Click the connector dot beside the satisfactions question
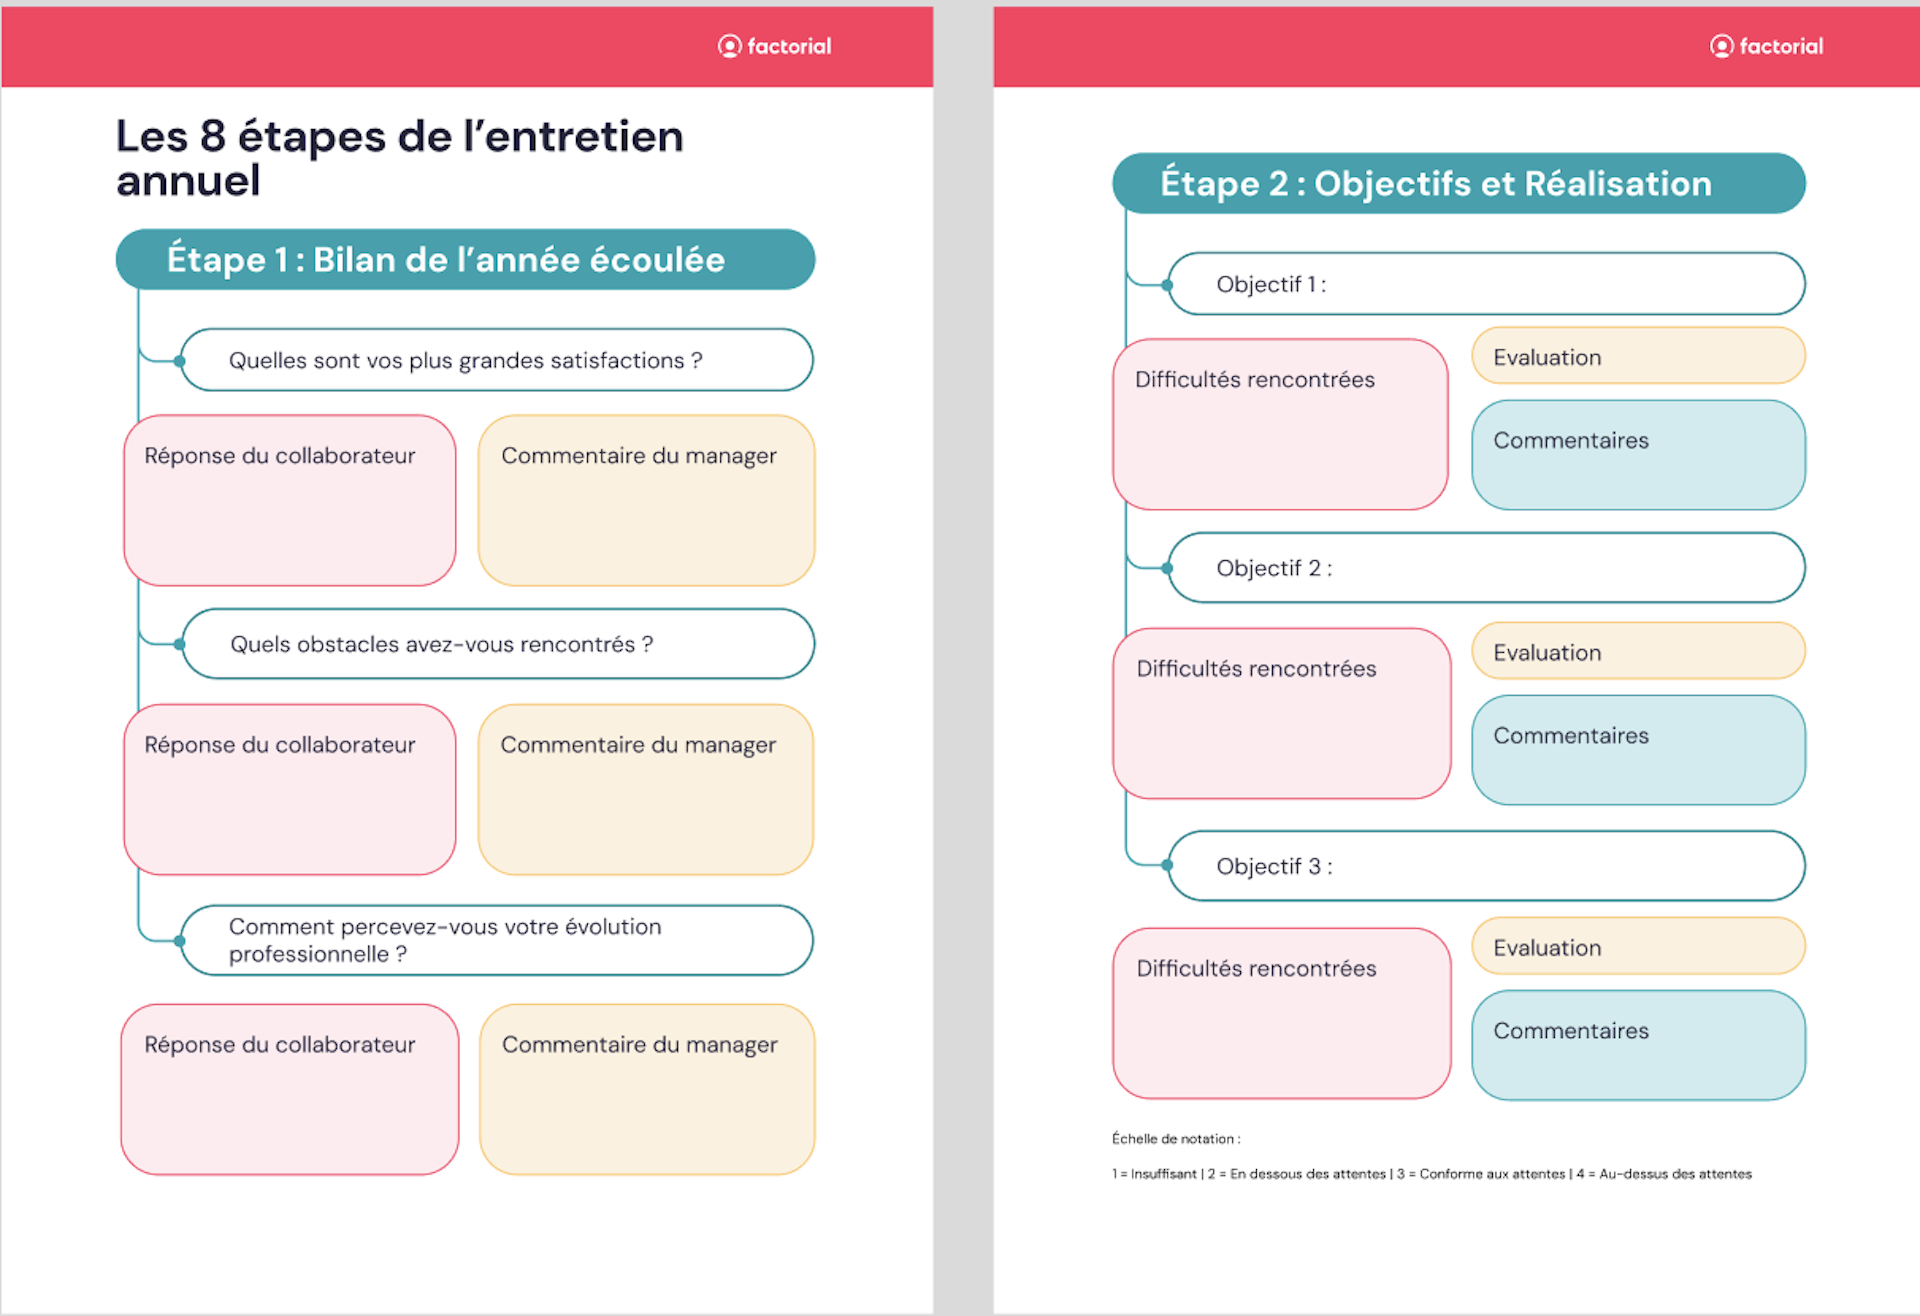The width and height of the screenshot is (1920, 1316). [x=180, y=360]
